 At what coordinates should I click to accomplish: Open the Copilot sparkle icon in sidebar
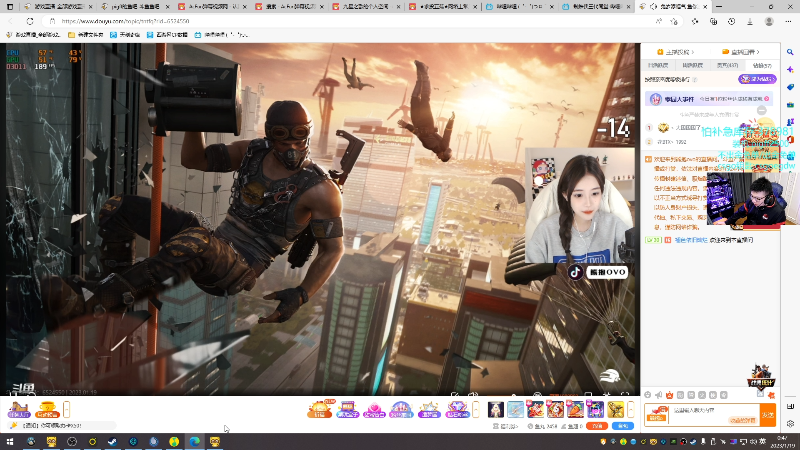coord(790,69)
